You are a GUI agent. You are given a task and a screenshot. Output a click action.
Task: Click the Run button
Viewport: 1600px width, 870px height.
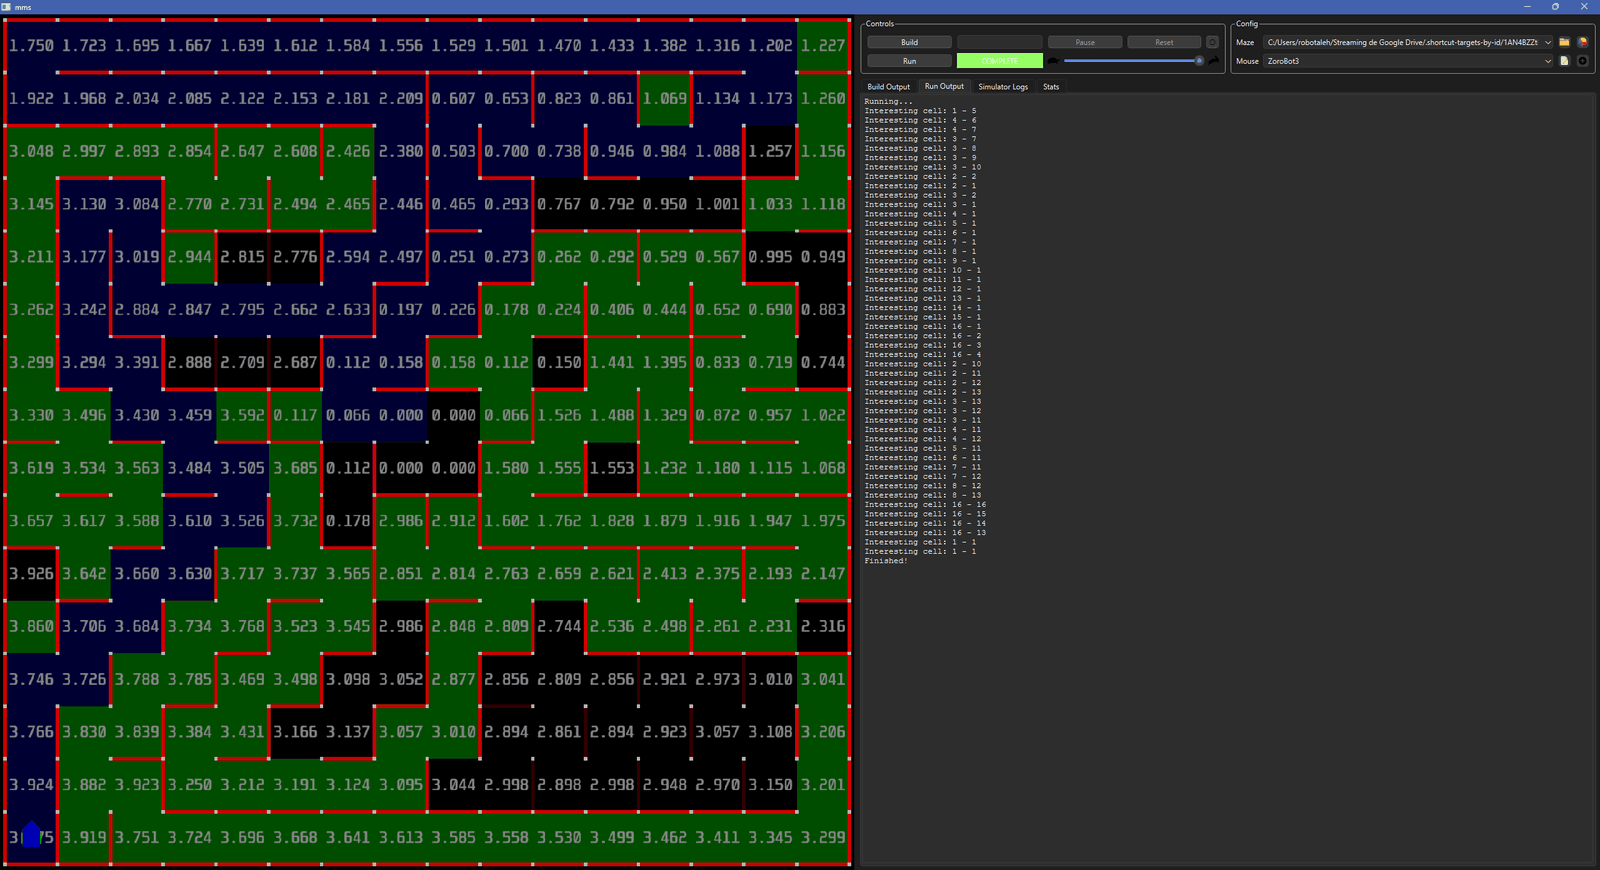pyautogui.click(x=909, y=61)
